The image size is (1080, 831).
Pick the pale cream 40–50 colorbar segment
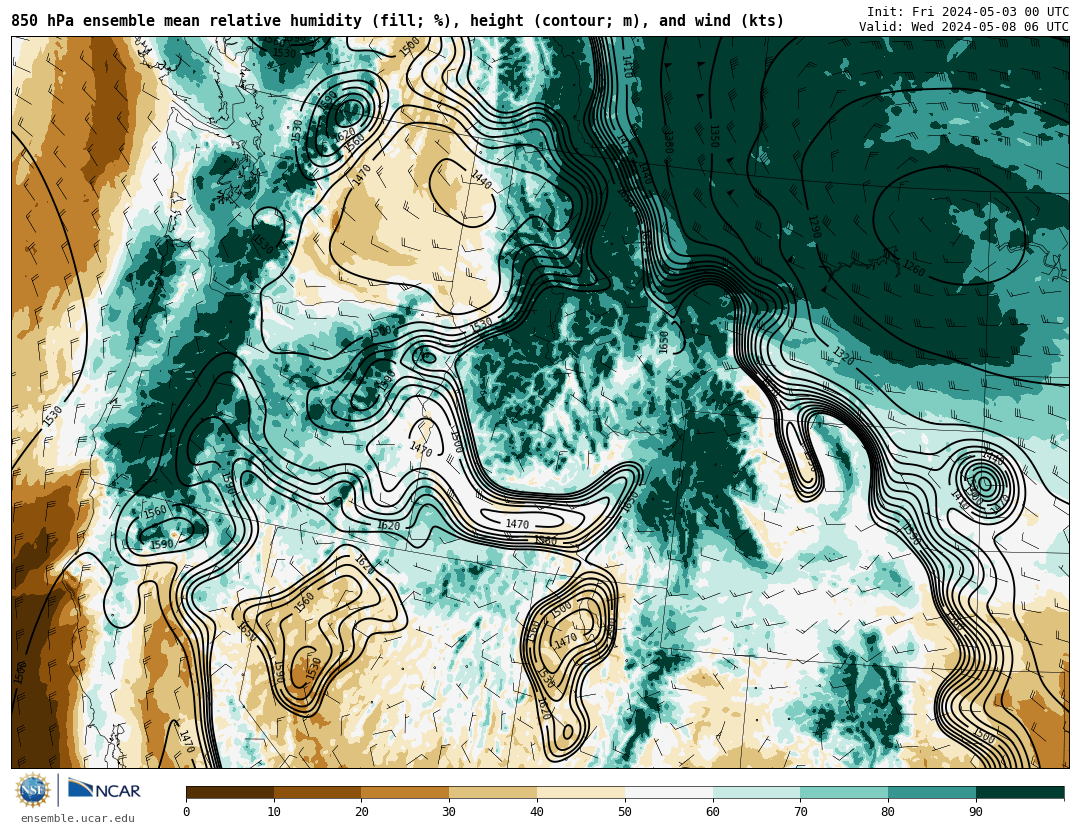[x=581, y=793]
